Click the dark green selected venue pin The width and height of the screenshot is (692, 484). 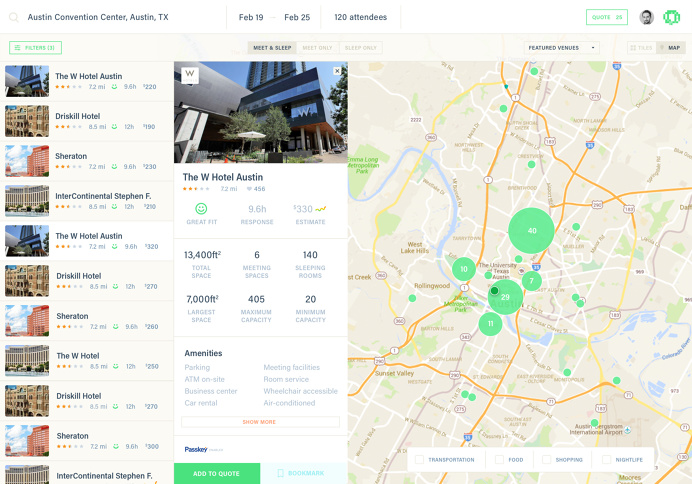click(x=494, y=290)
